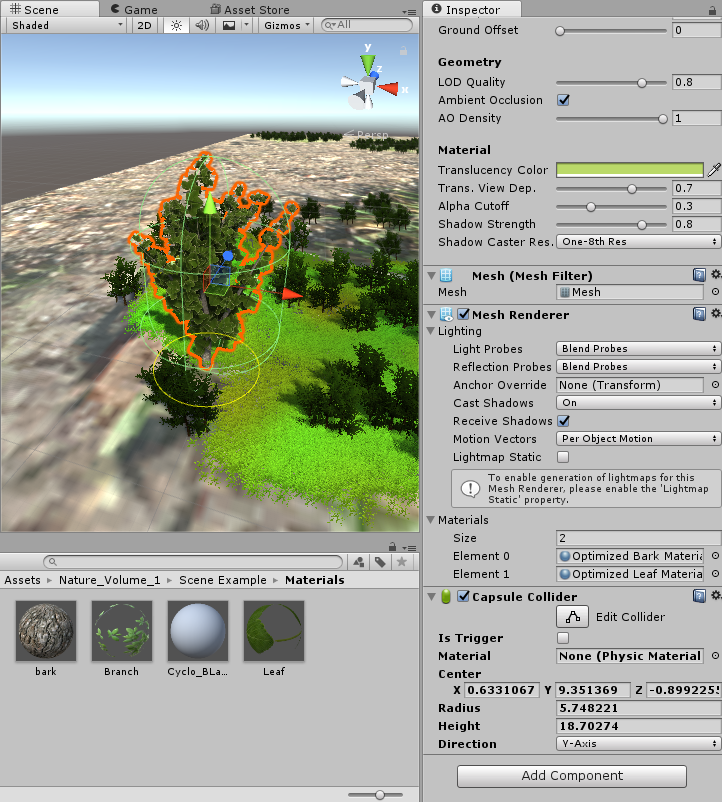Click the favorites star icon in Project panel
722x802 pixels.
click(x=402, y=562)
